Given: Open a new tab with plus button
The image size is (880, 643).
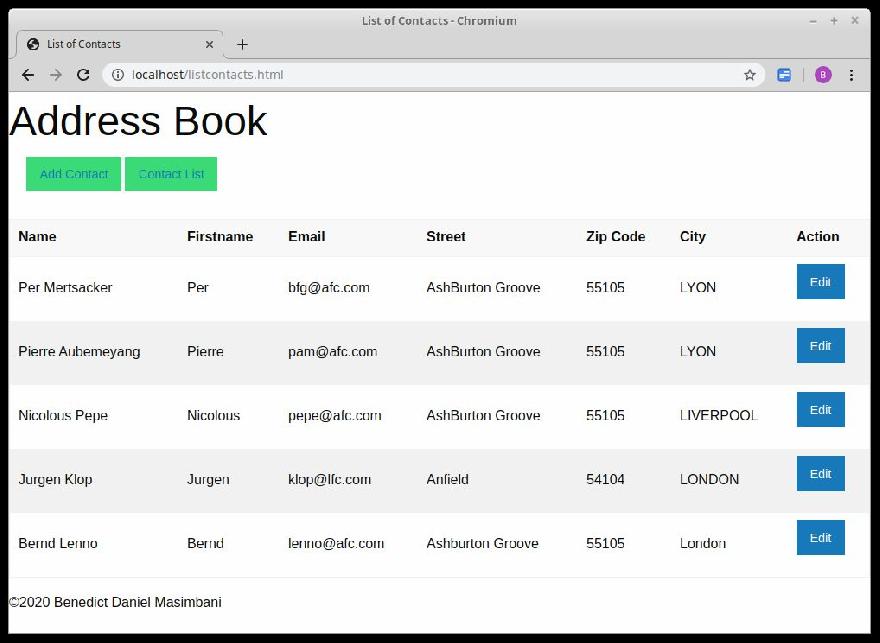Looking at the screenshot, I should pyautogui.click(x=242, y=44).
